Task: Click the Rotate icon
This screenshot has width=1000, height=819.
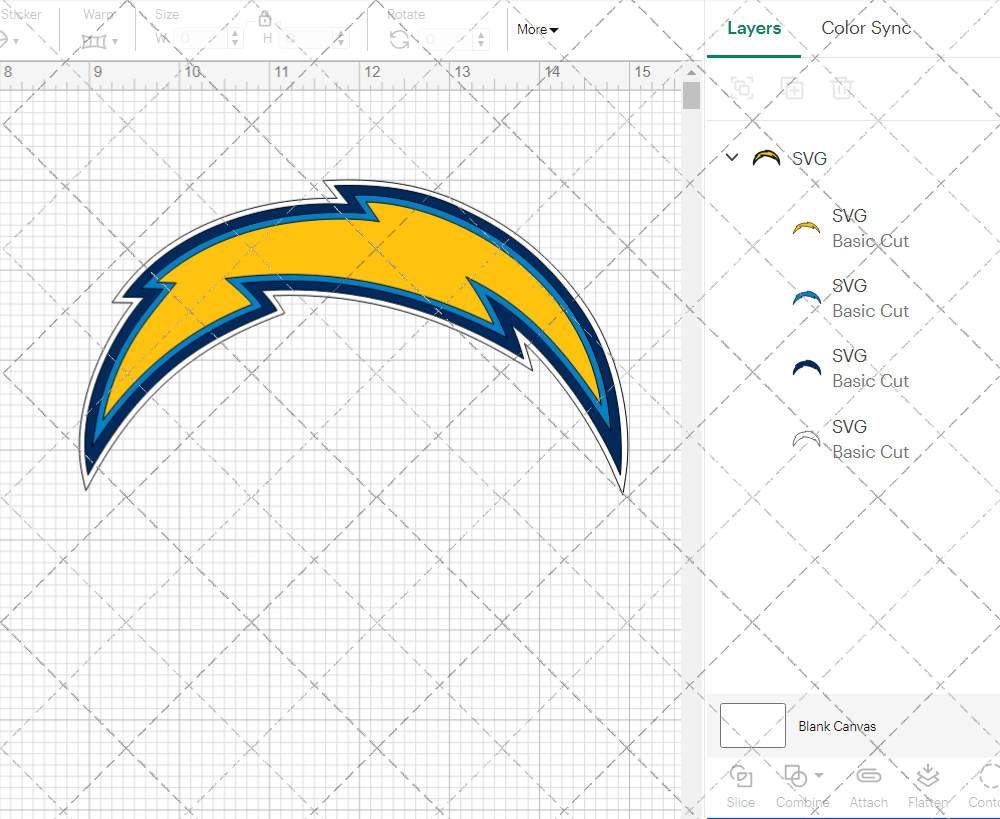Action: [x=400, y=40]
